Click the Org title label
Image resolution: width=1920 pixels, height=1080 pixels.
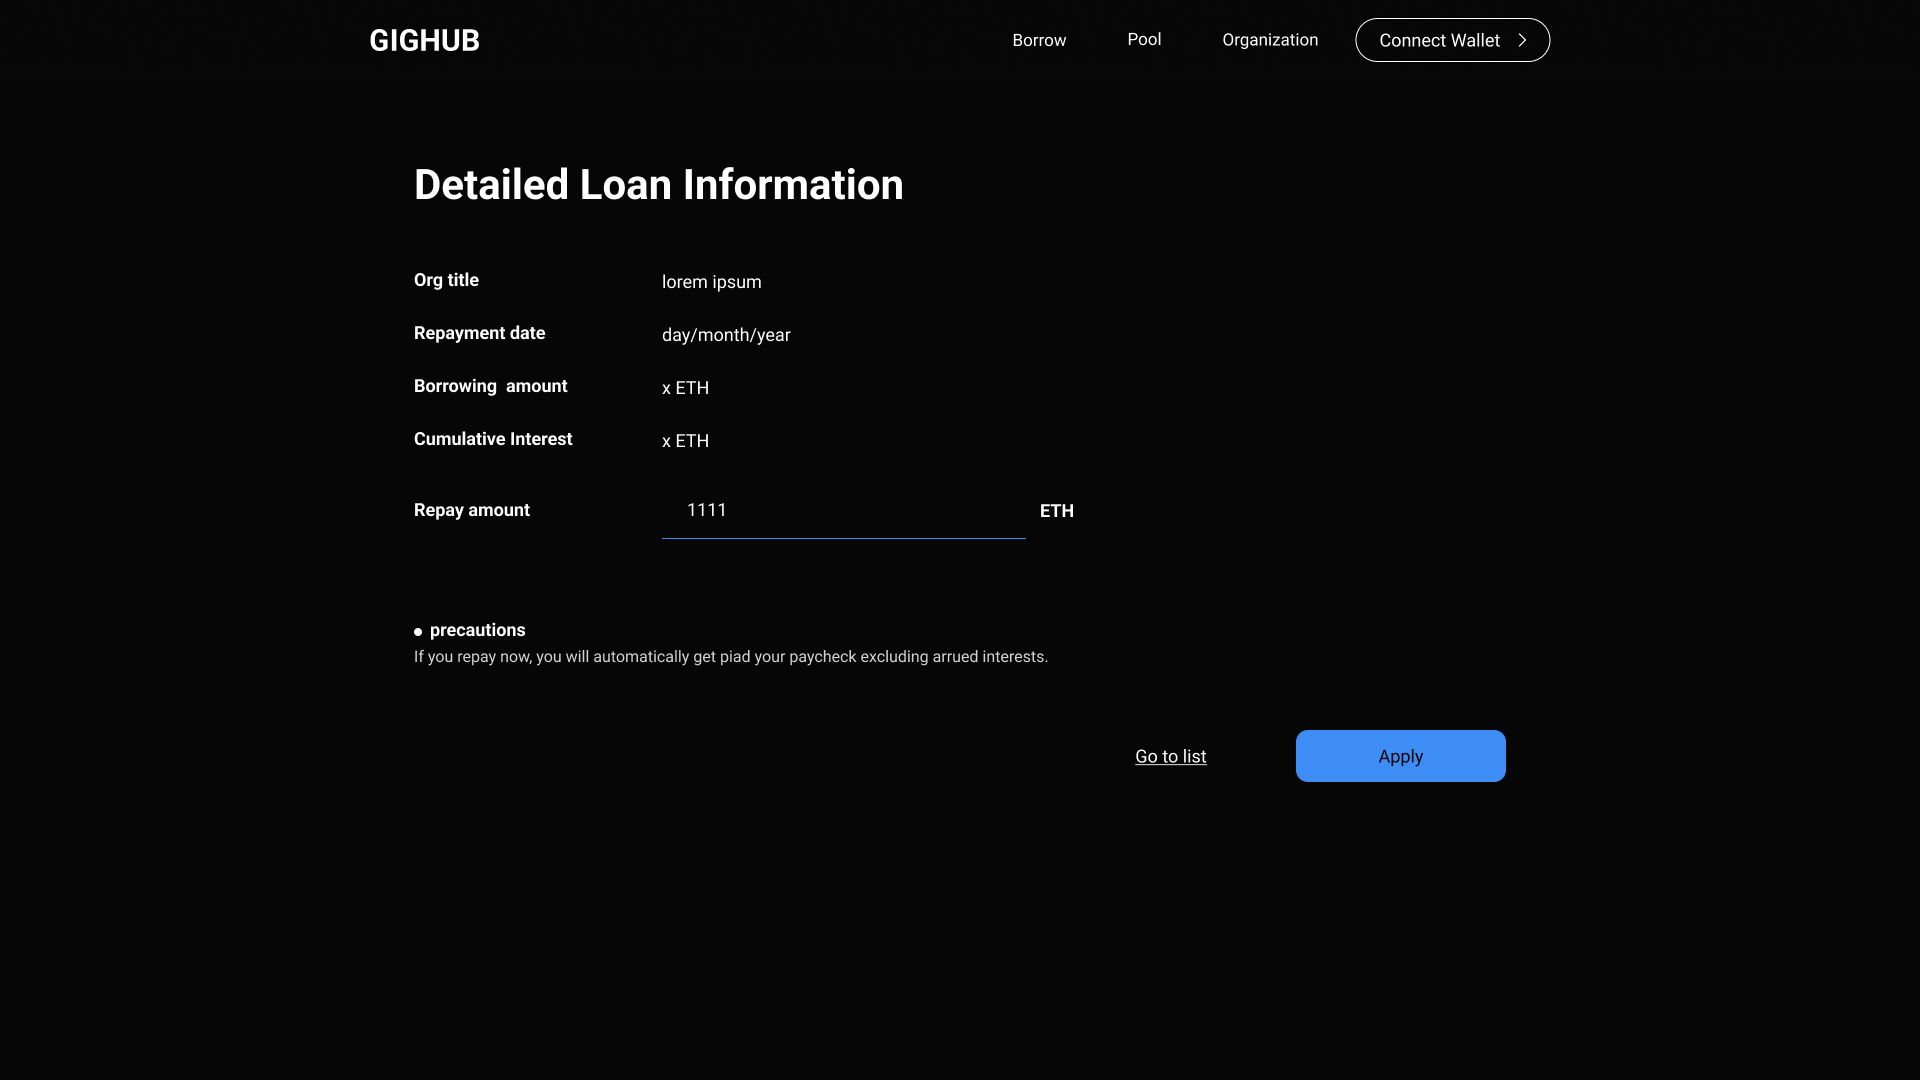[x=446, y=280]
